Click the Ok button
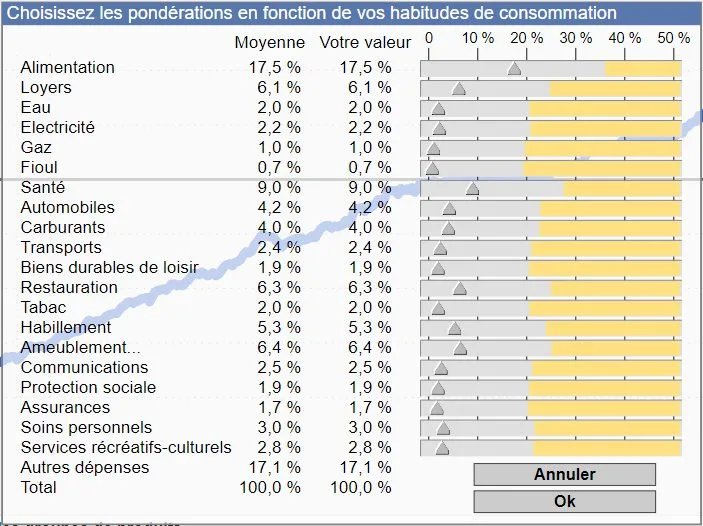The width and height of the screenshot is (703, 526). (x=564, y=501)
